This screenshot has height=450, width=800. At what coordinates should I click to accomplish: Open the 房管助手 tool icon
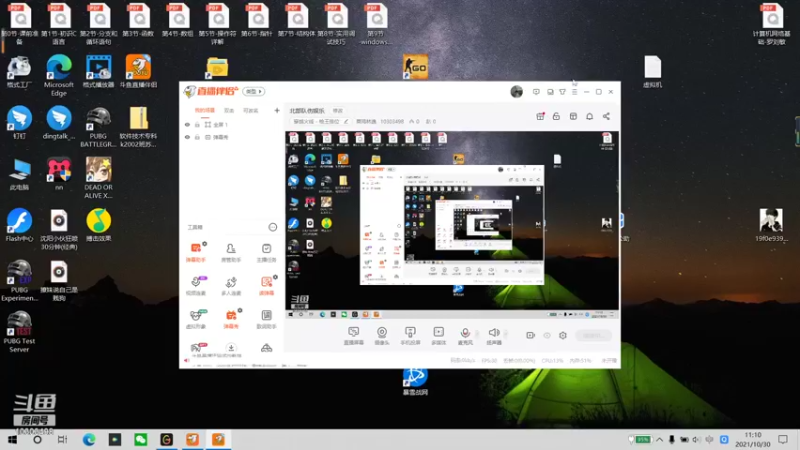coord(231,252)
